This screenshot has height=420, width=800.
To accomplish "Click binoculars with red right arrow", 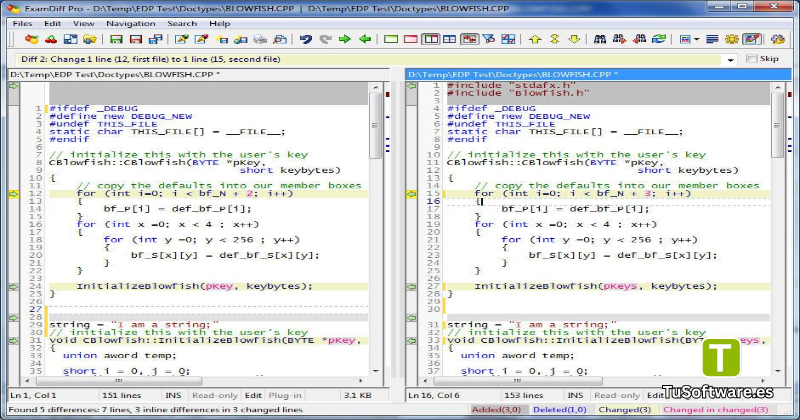I will (x=619, y=39).
